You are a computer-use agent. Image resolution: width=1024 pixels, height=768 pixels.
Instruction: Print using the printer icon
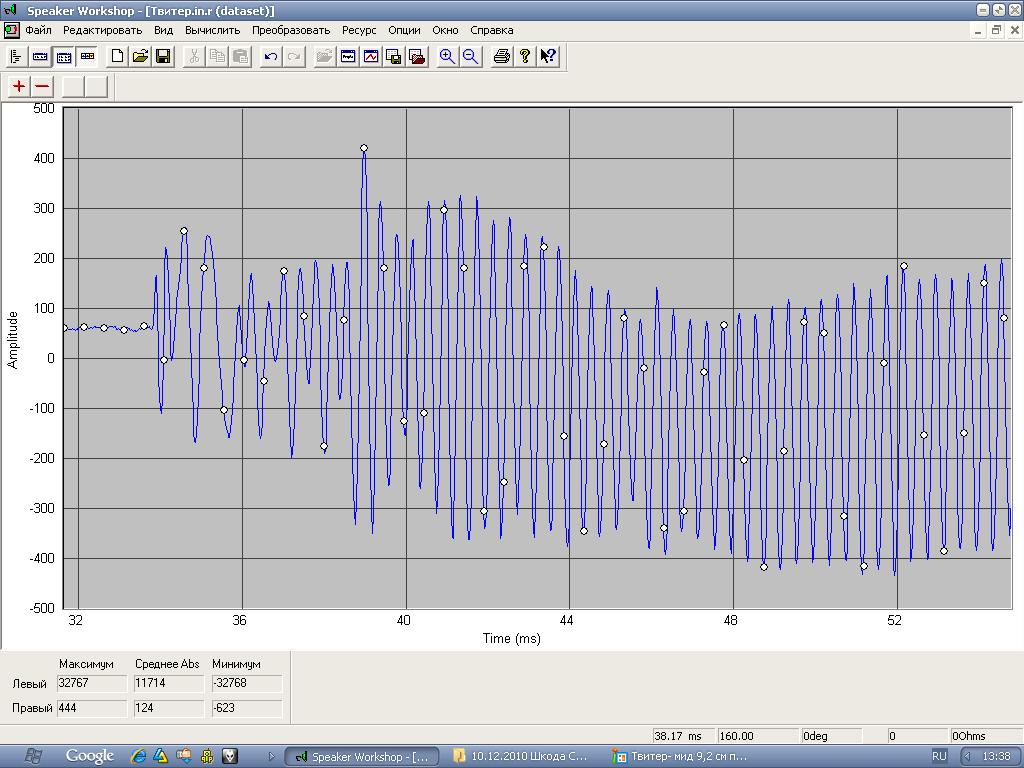click(502, 57)
